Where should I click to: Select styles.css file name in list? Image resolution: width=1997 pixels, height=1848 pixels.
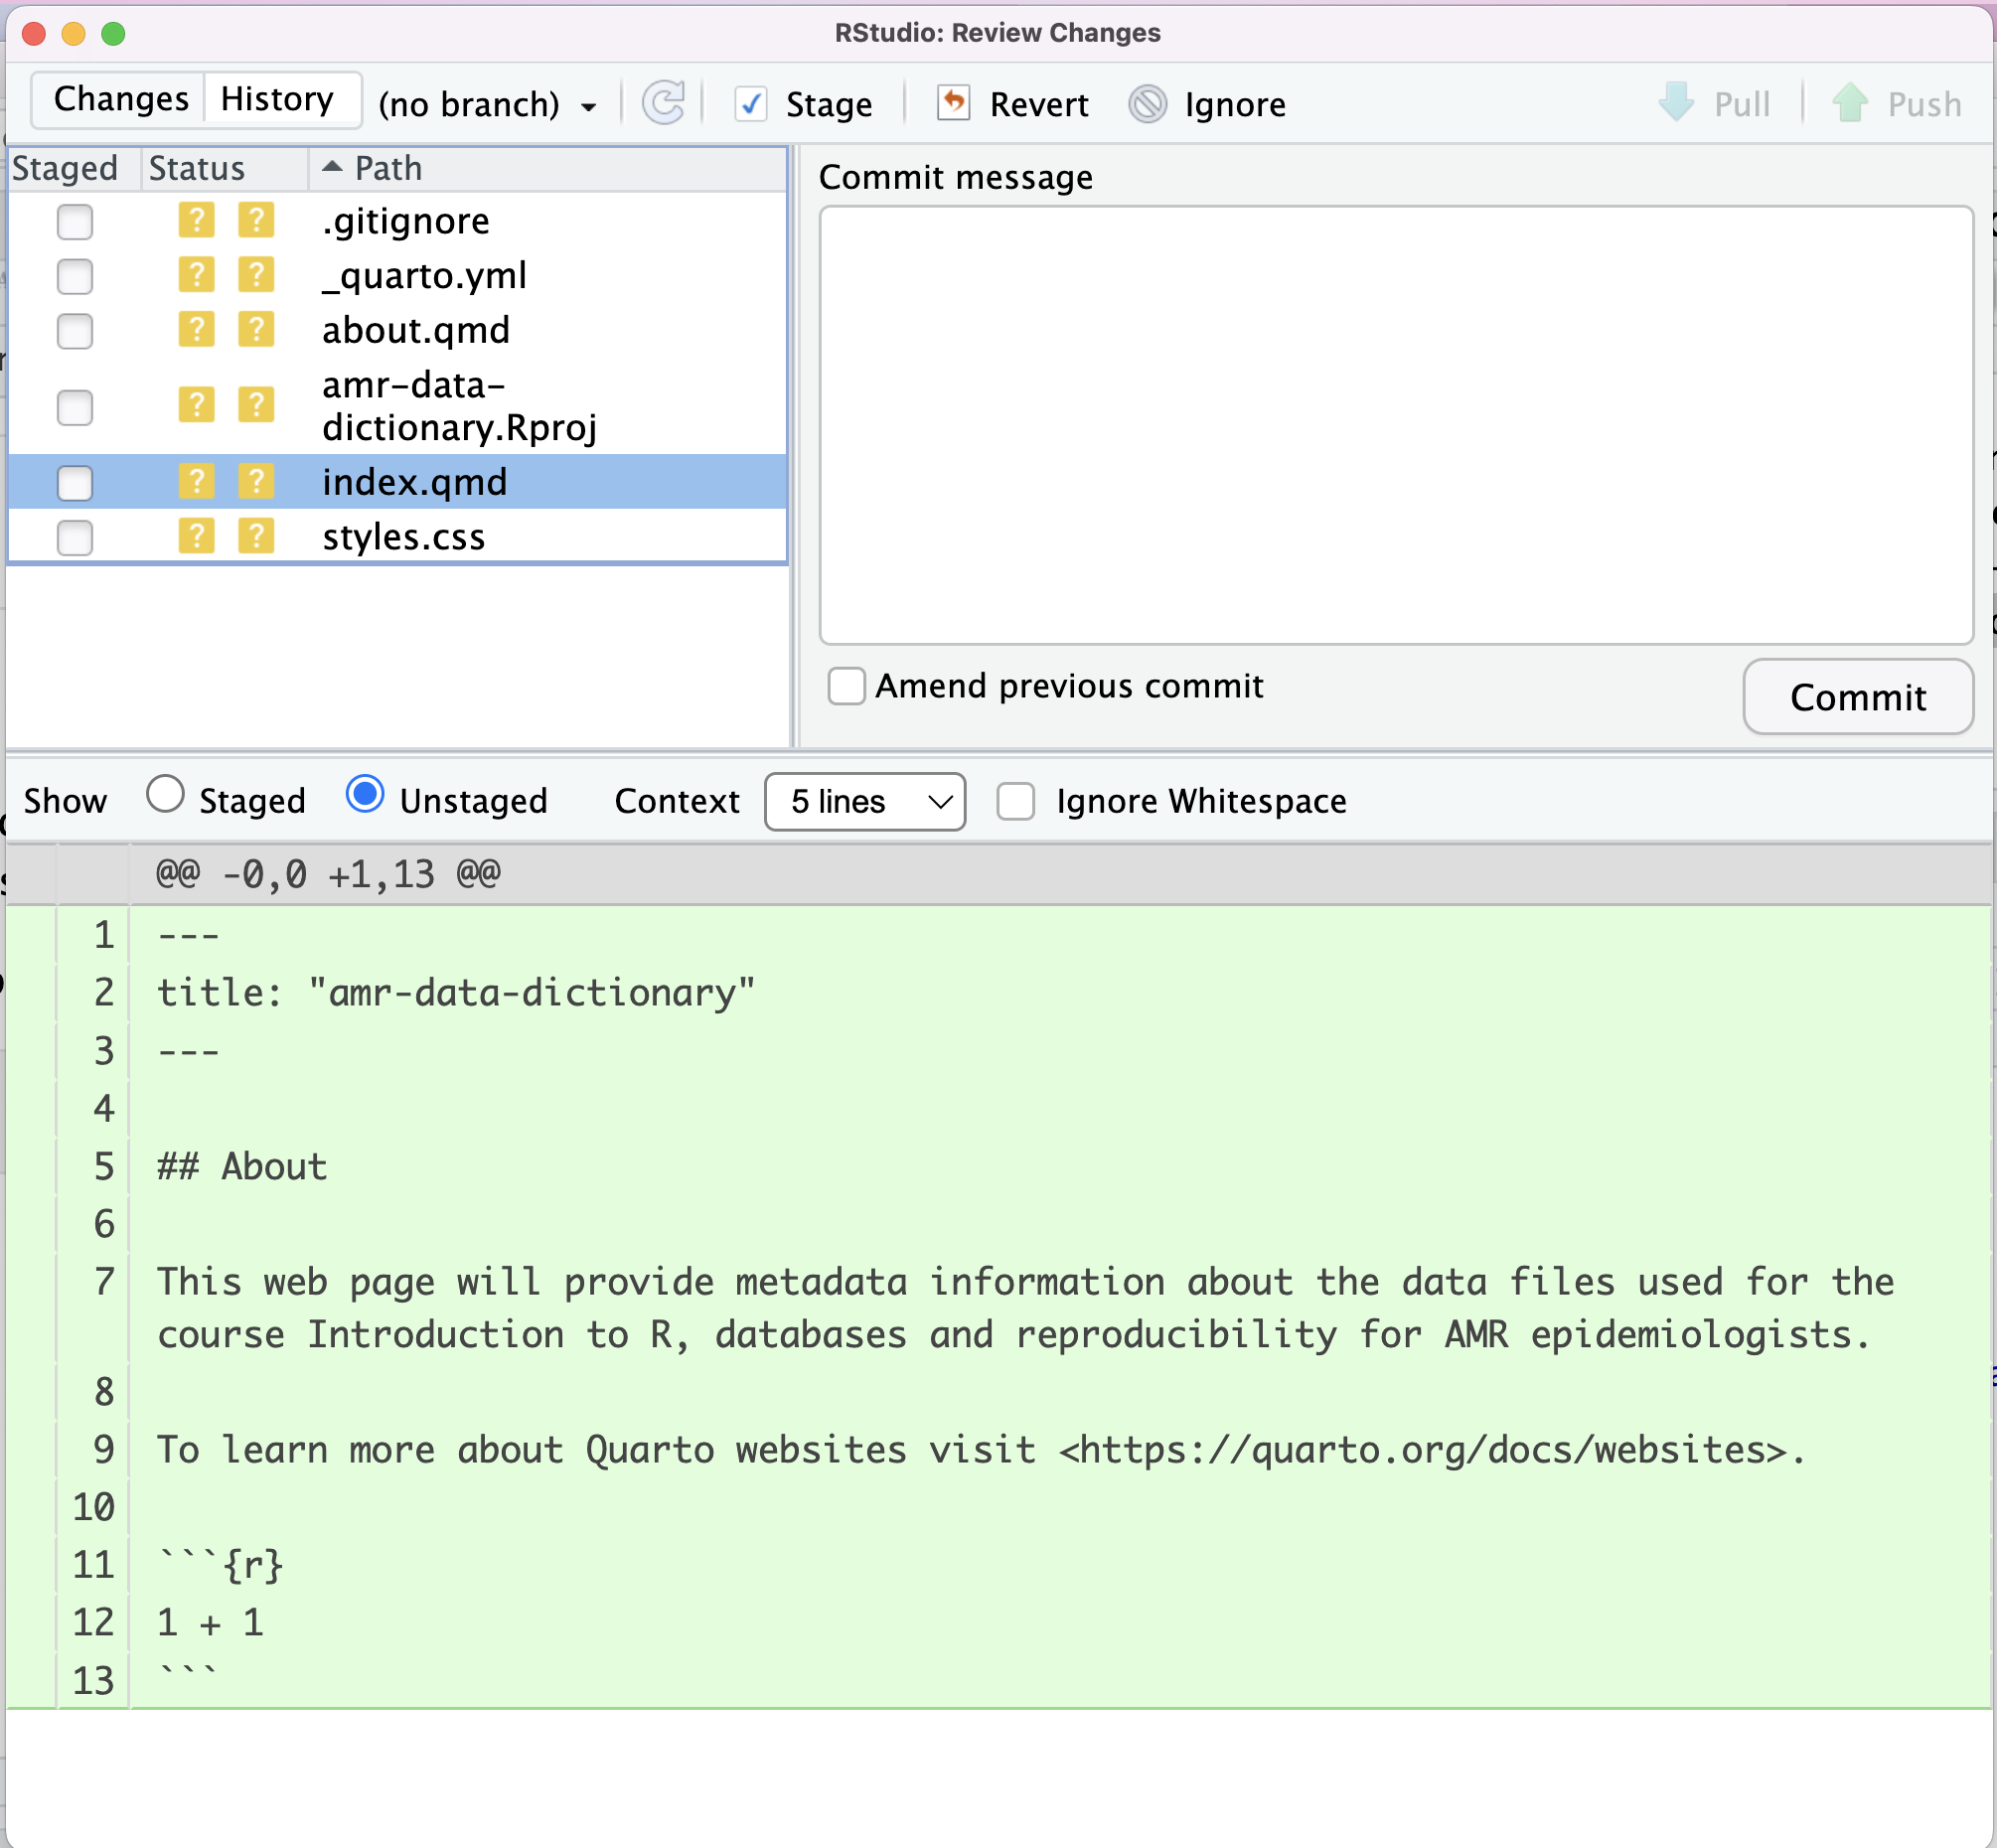[x=404, y=537]
